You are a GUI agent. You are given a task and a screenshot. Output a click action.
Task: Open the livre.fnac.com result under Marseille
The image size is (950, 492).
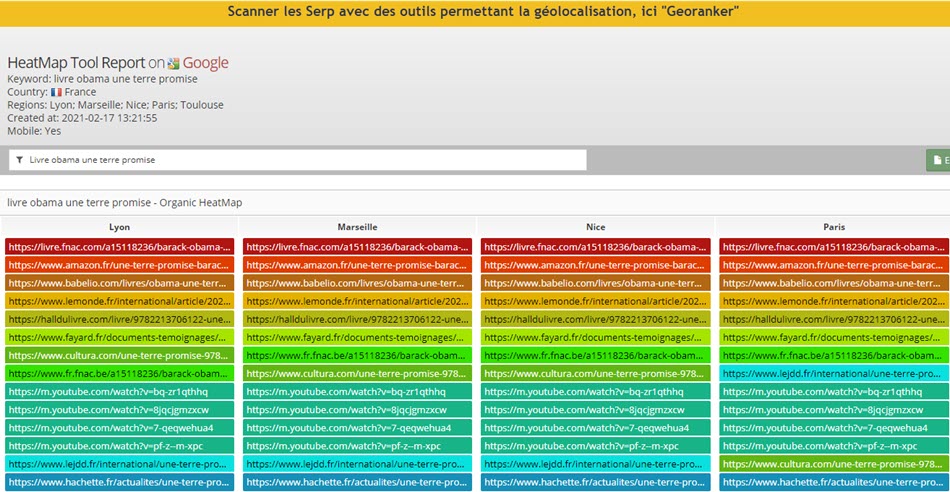(357, 247)
